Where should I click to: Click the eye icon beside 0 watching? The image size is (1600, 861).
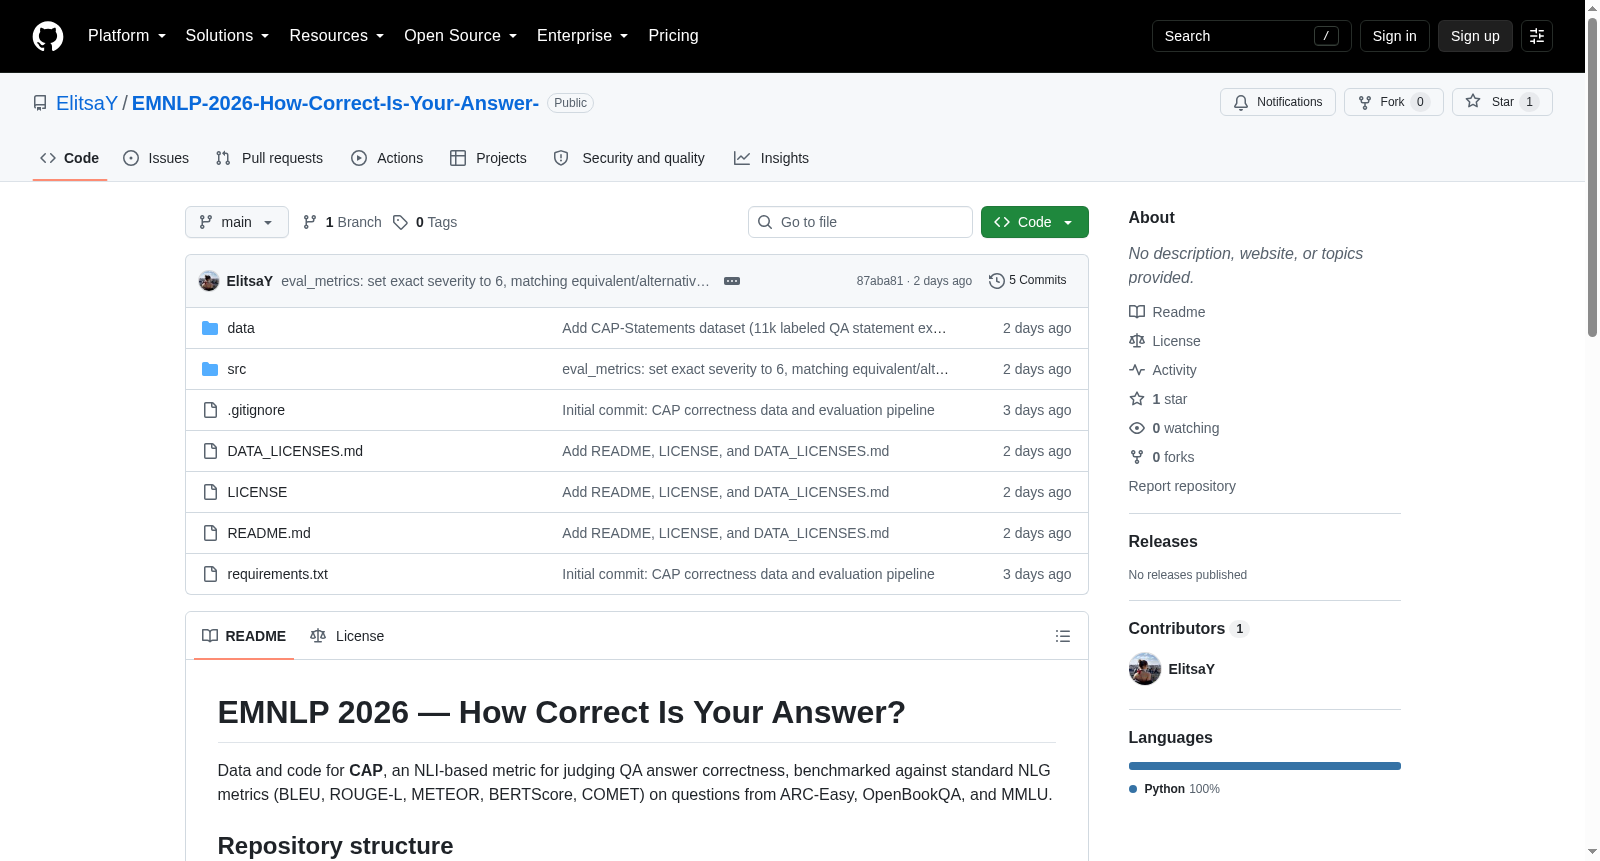(1137, 428)
